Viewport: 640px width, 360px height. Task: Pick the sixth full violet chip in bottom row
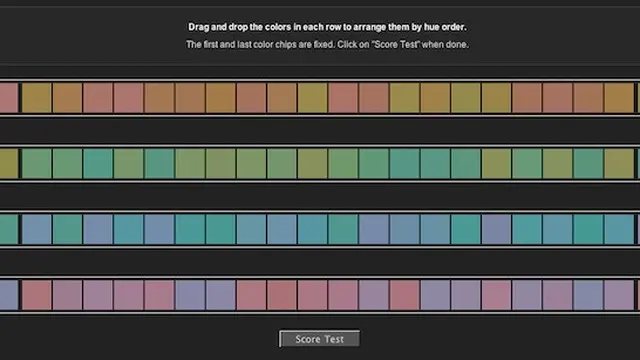(190, 295)
